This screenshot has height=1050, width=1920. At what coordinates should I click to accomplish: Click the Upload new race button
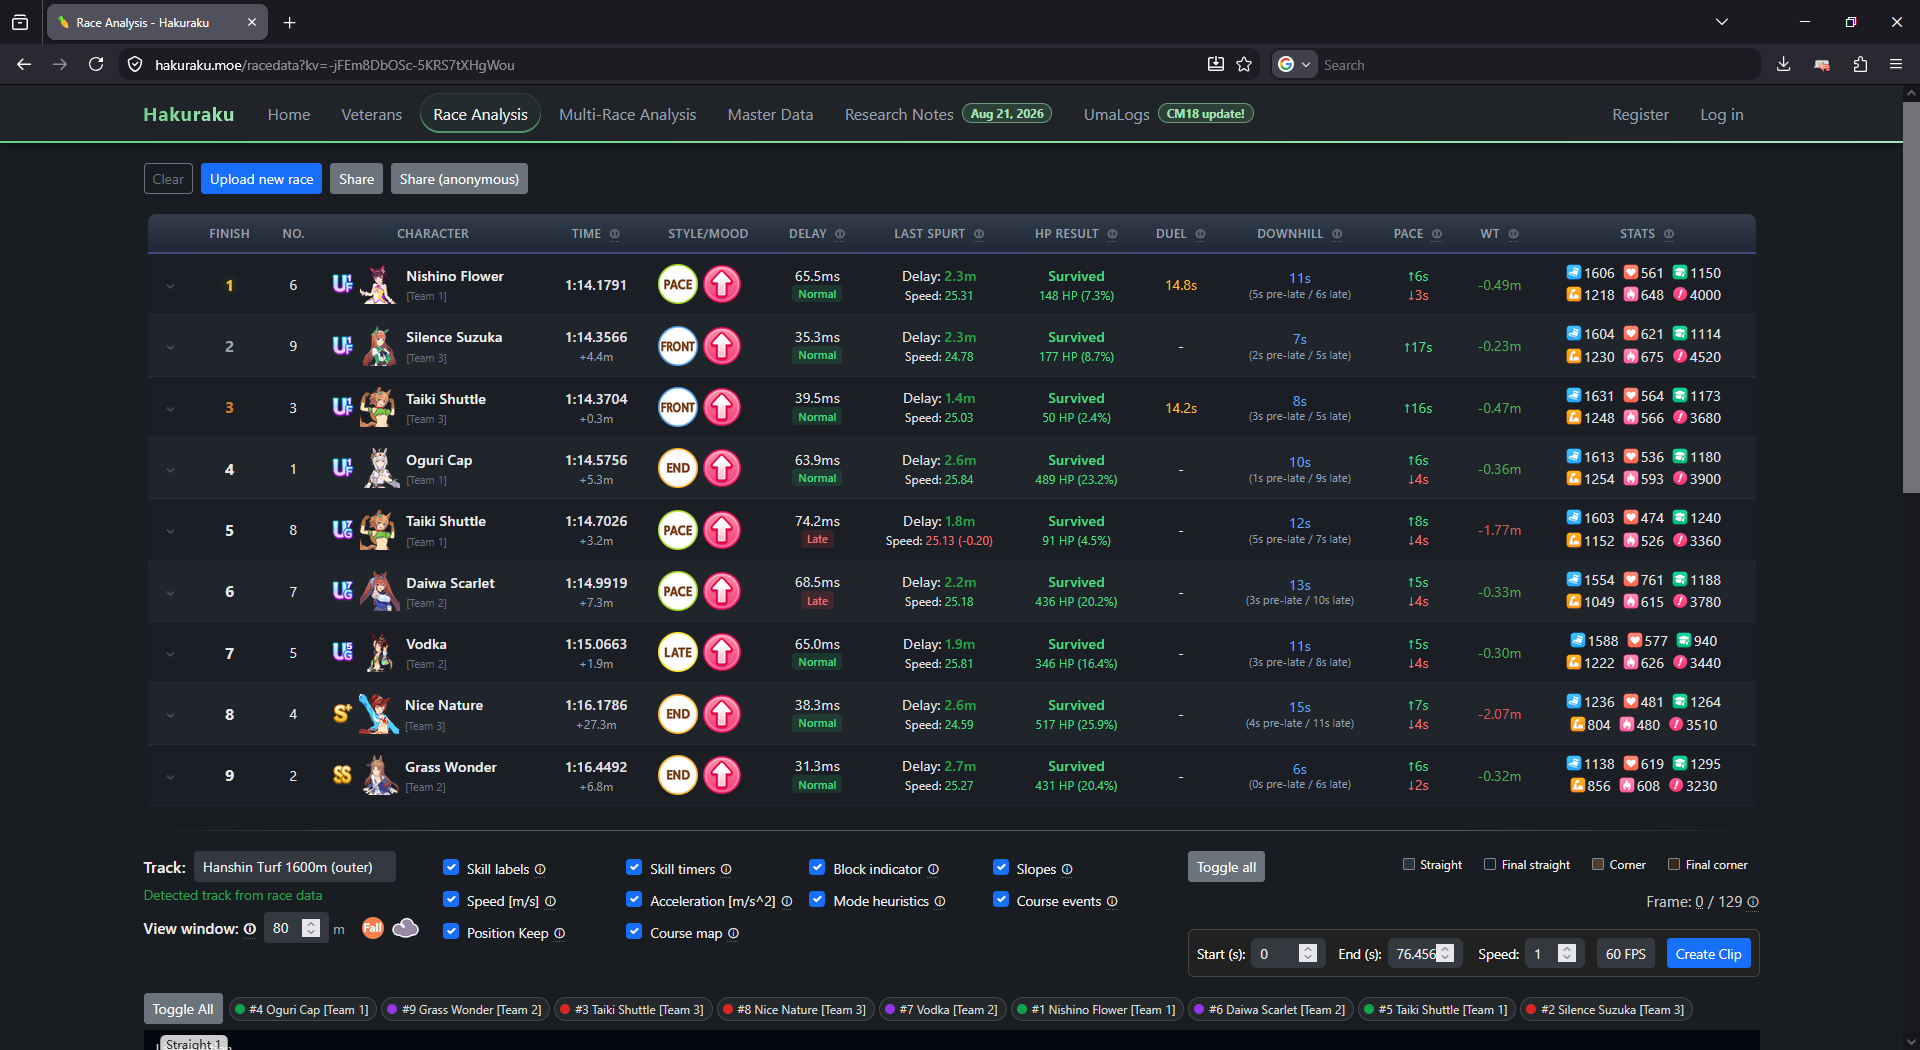click(x=261, y=179)
